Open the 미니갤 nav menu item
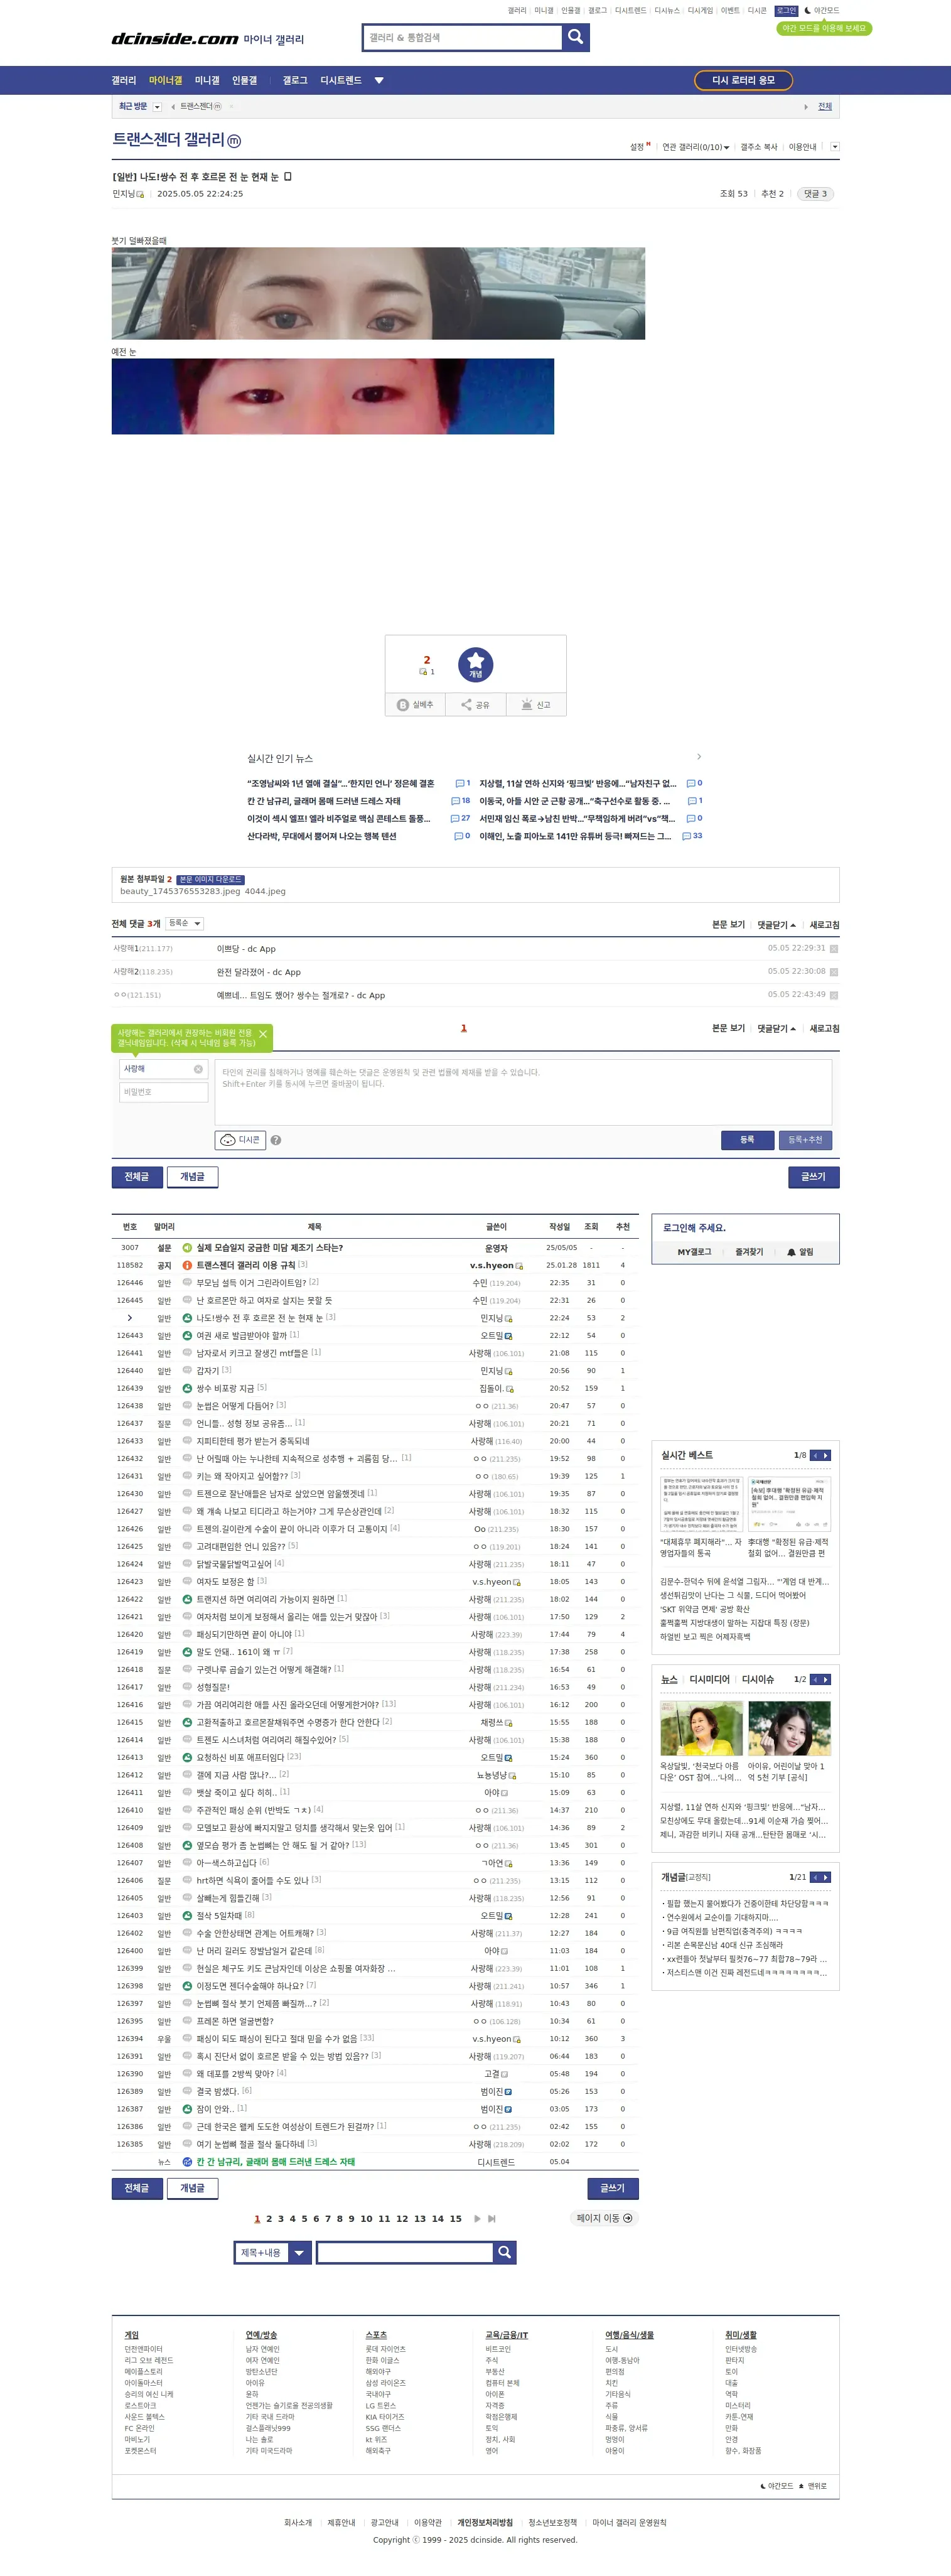Image resolution: width=951 pixels, height=2576 pixels. tap(207, 80)
